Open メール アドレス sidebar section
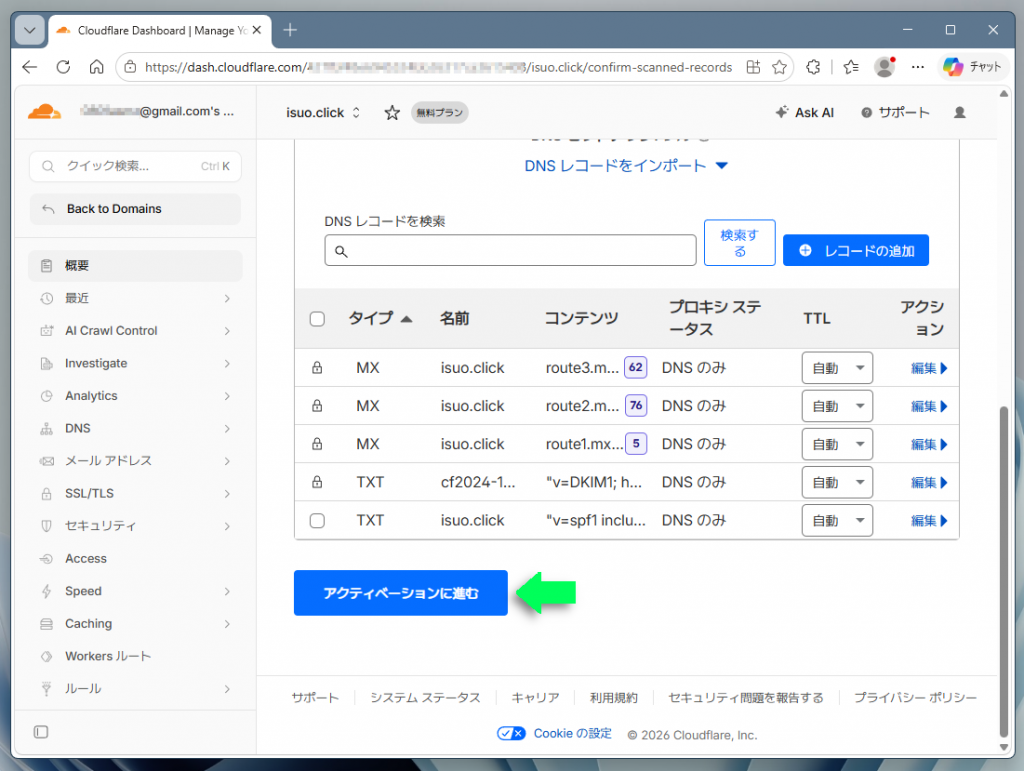 135,461
